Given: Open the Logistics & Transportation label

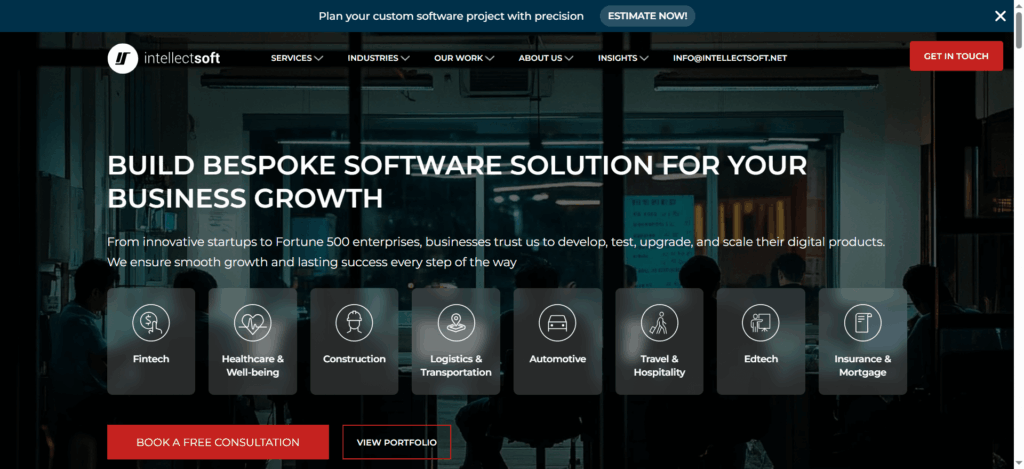Looking at the screenshot, I should coord(456,366).
